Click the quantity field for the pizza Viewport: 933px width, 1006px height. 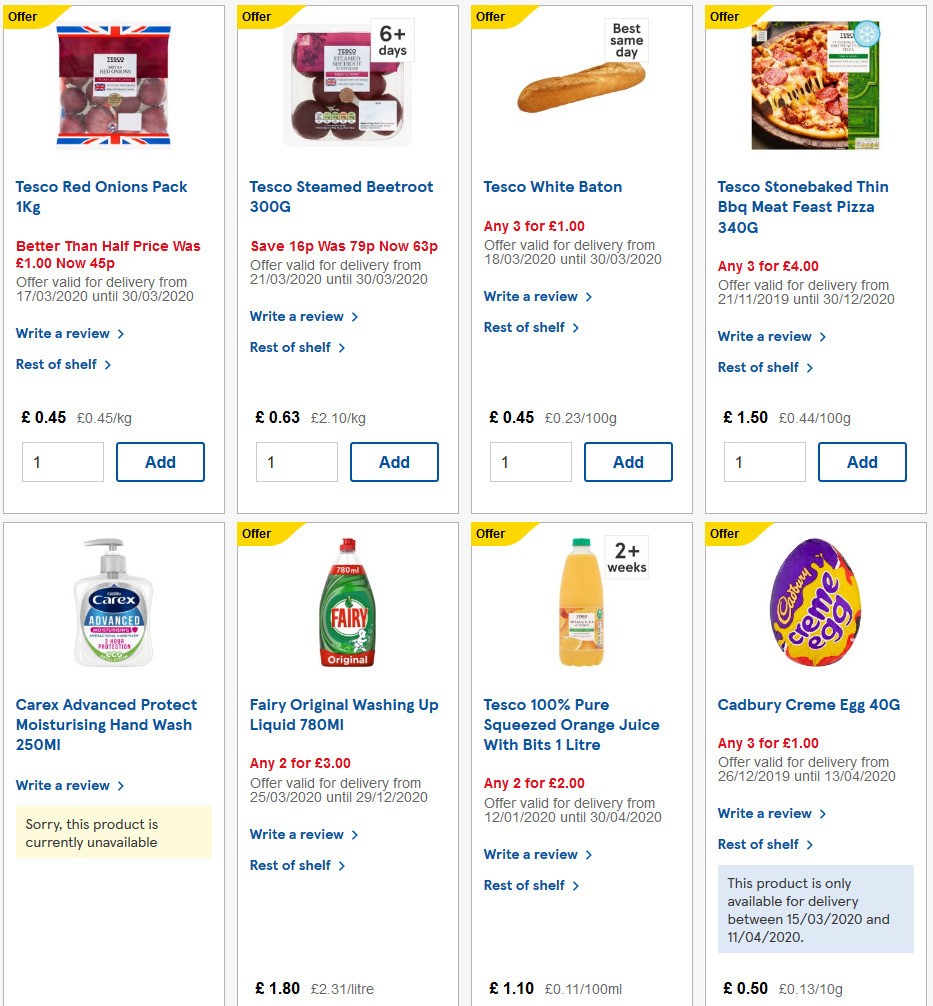(764, 462)
